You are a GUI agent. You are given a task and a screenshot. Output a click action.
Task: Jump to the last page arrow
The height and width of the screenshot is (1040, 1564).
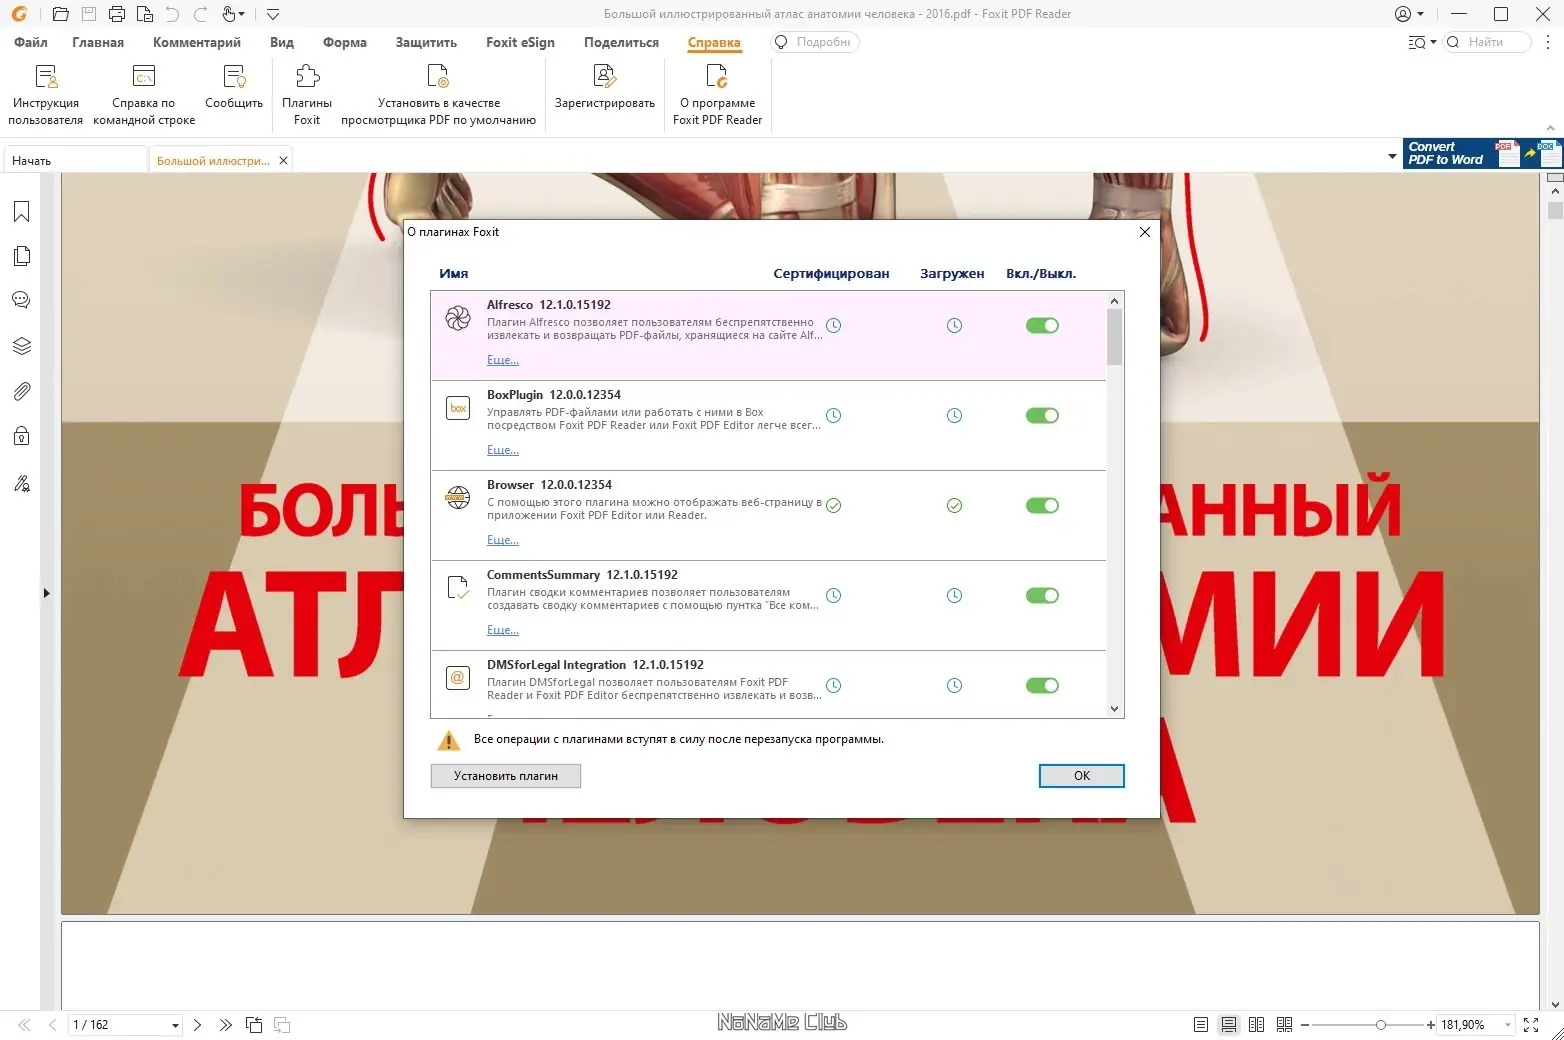click(x=225, y=1025)
